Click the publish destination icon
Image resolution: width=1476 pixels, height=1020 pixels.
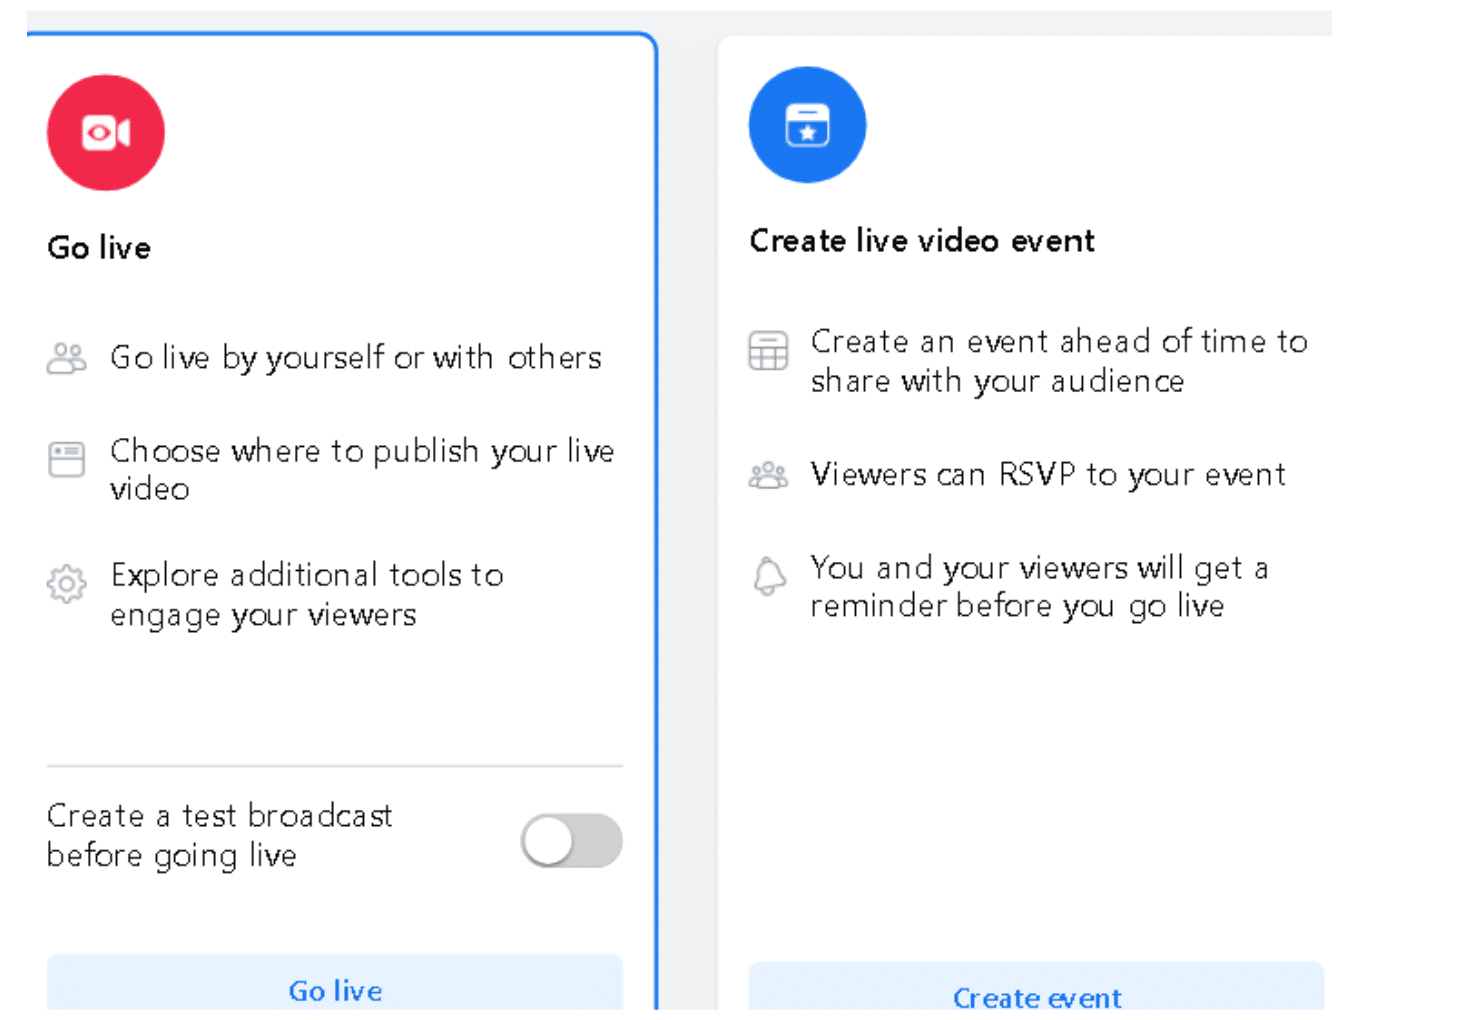(66, 459)
